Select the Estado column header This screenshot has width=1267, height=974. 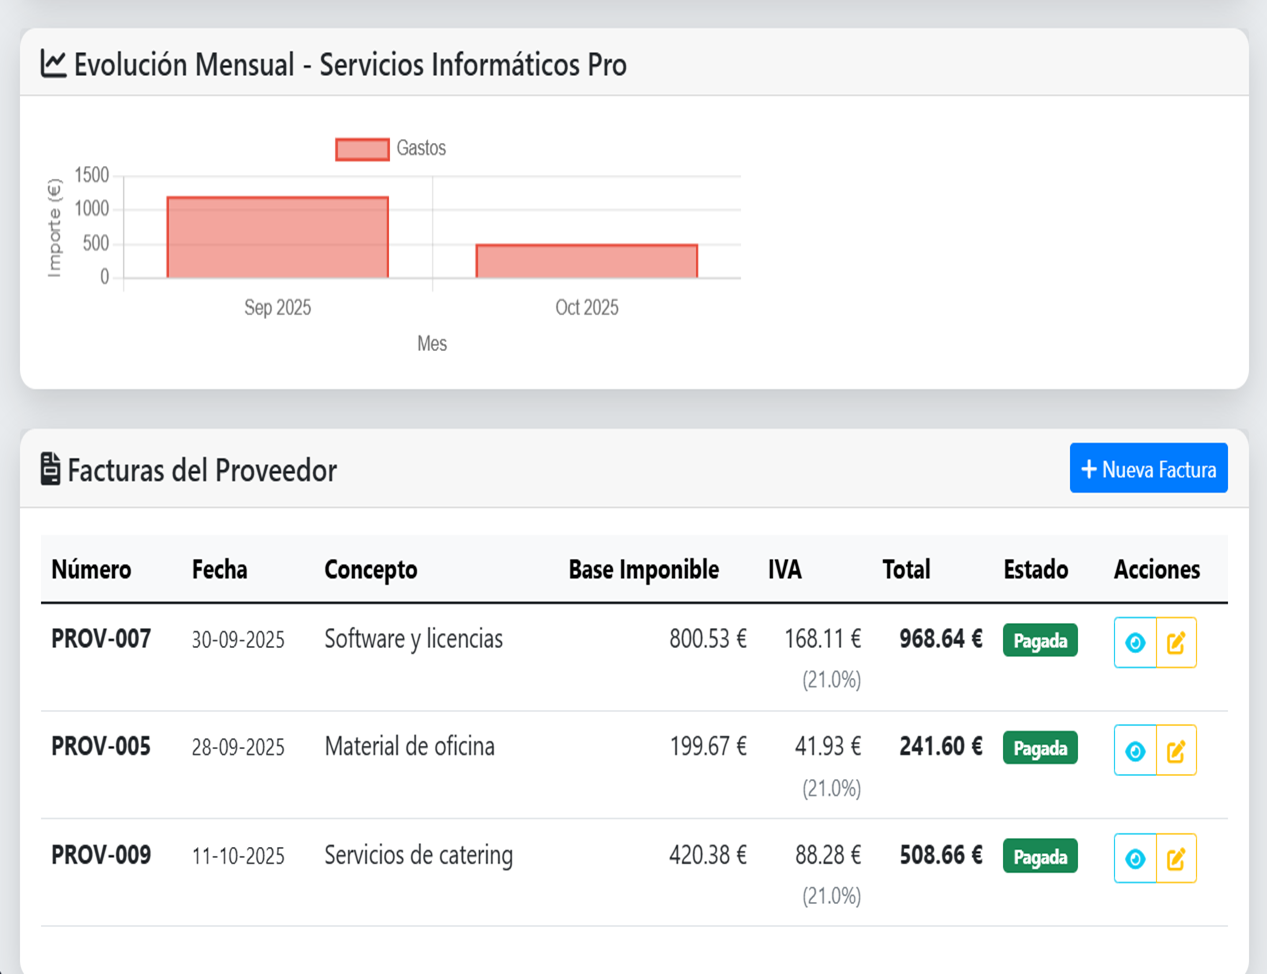[1035, 570]
